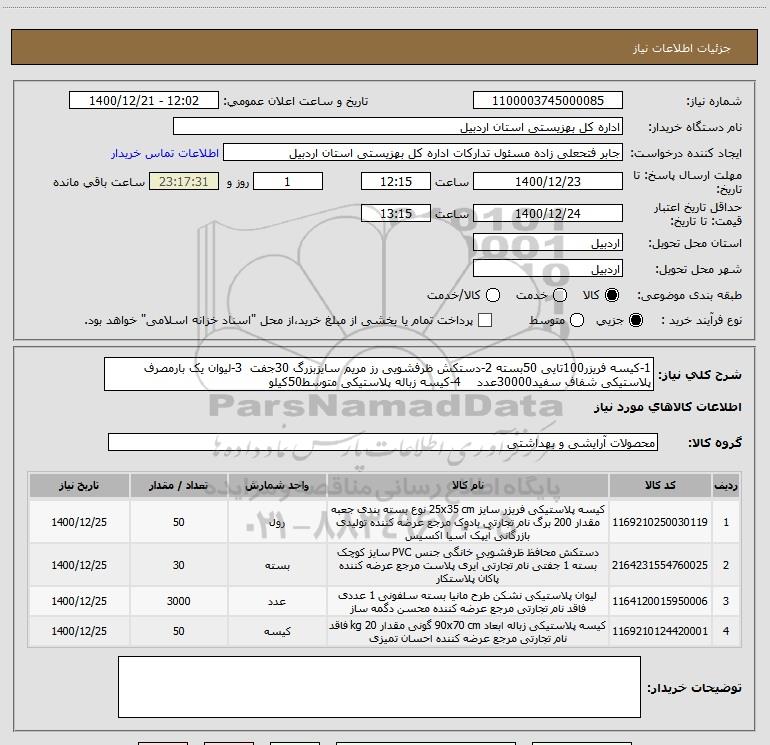Click the unit cell رول
Screen dimensions: 770x745
pyautogui.click(x=277, y=522)
